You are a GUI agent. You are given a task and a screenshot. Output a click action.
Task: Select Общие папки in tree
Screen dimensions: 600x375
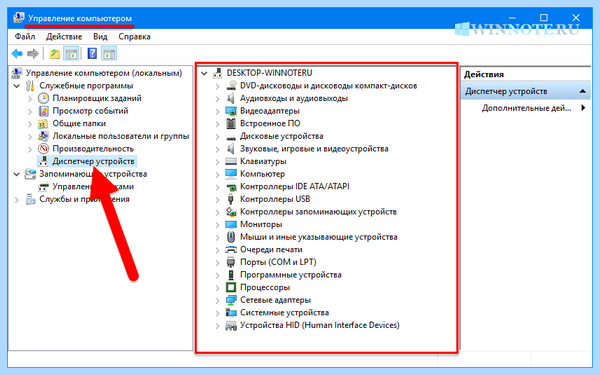tap(79, 124)
